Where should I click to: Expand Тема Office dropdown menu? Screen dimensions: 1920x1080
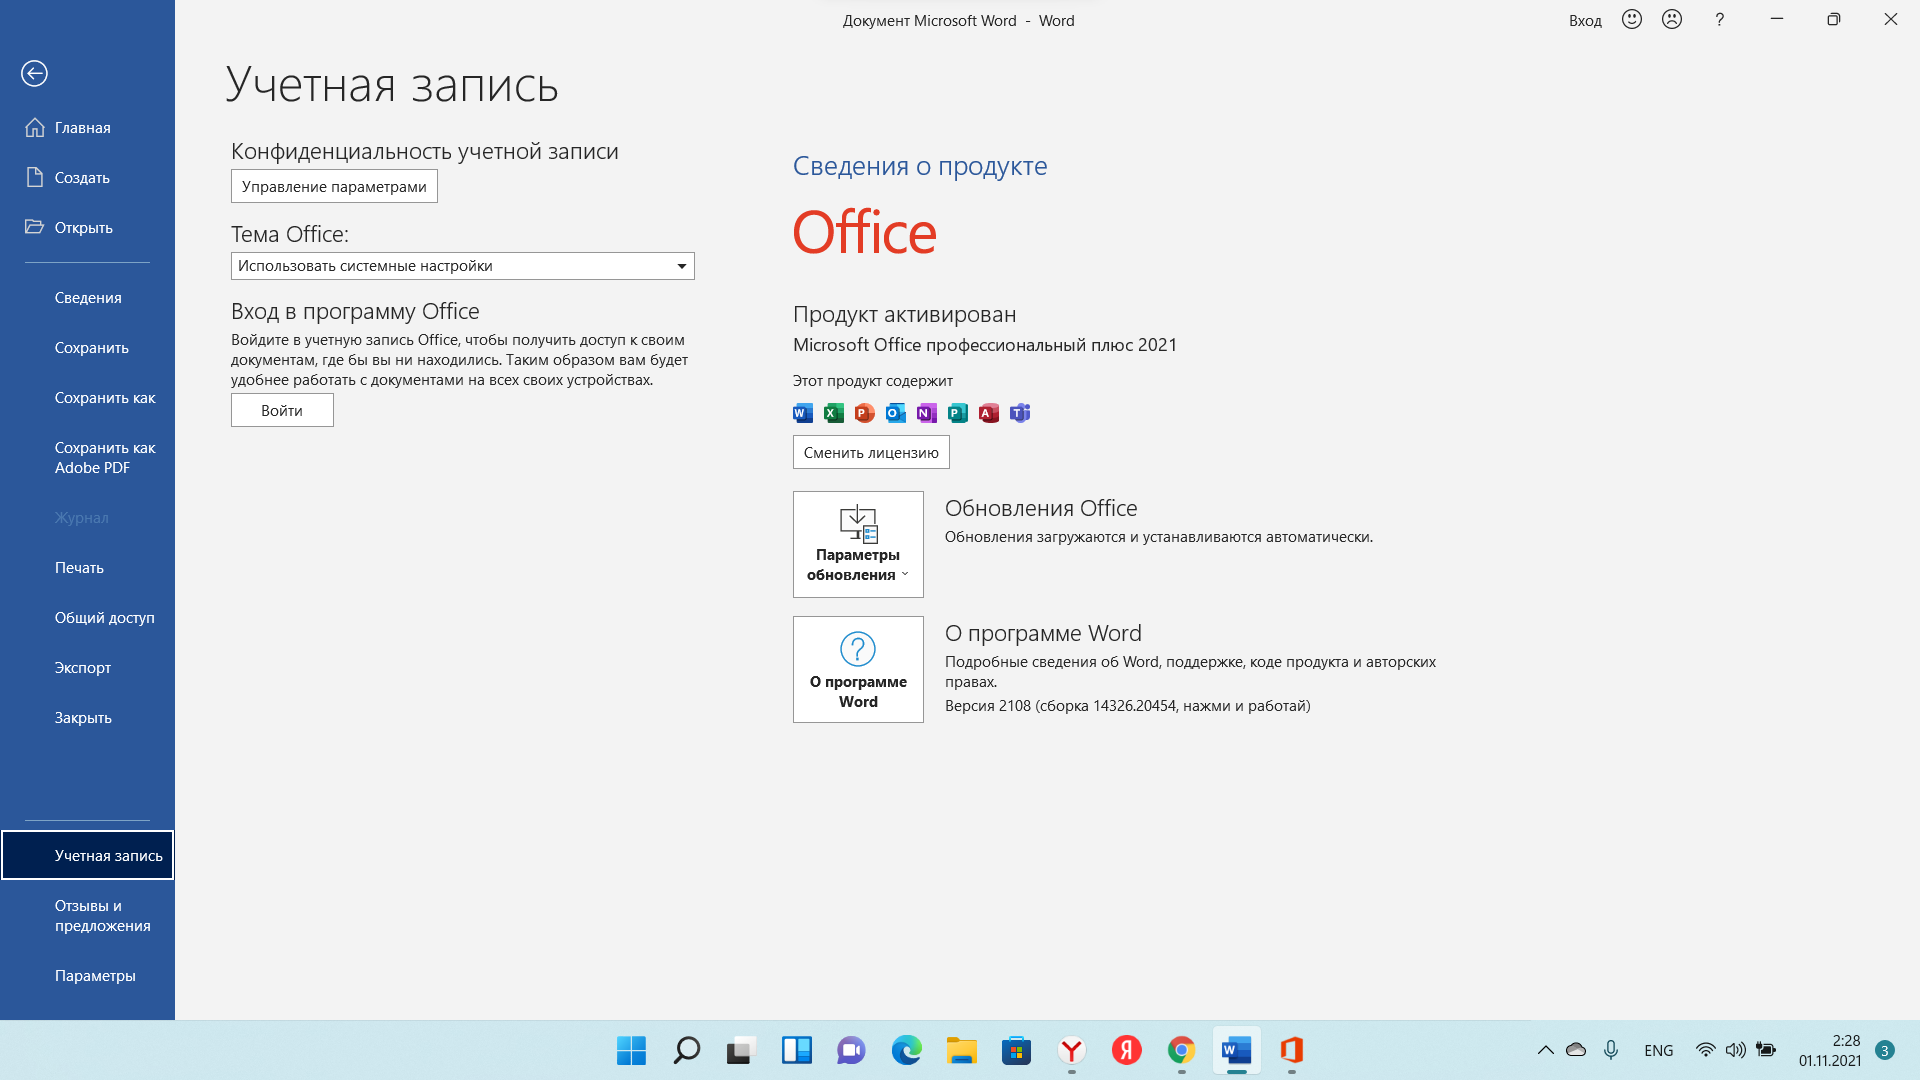(679, 265)
